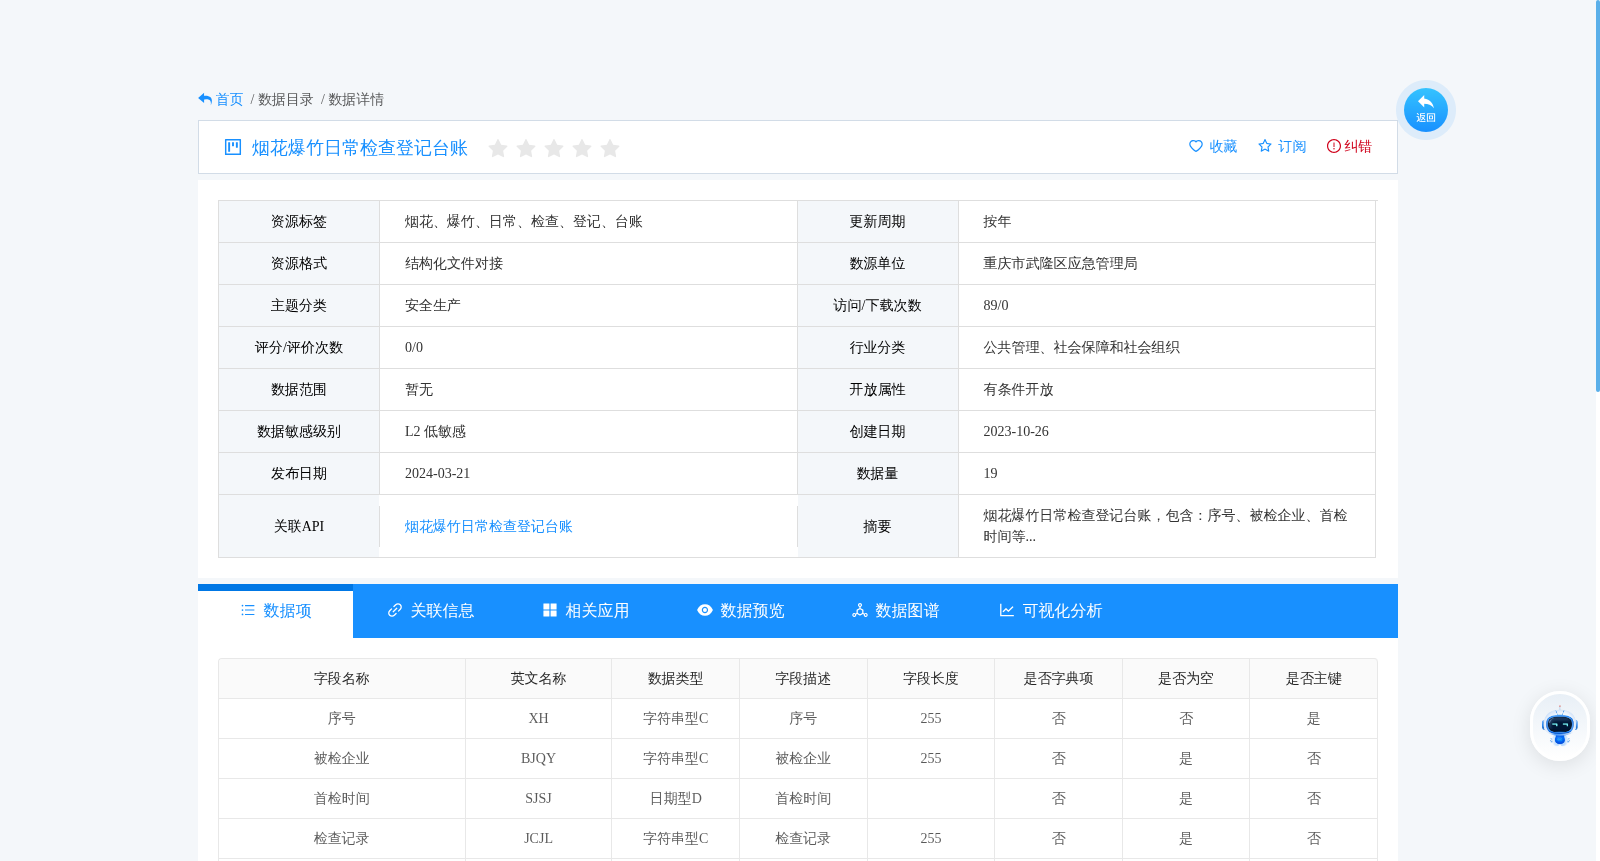Switch to the 数据项 tab
This screenshot has width=1600, height=861.
point(276,611)
